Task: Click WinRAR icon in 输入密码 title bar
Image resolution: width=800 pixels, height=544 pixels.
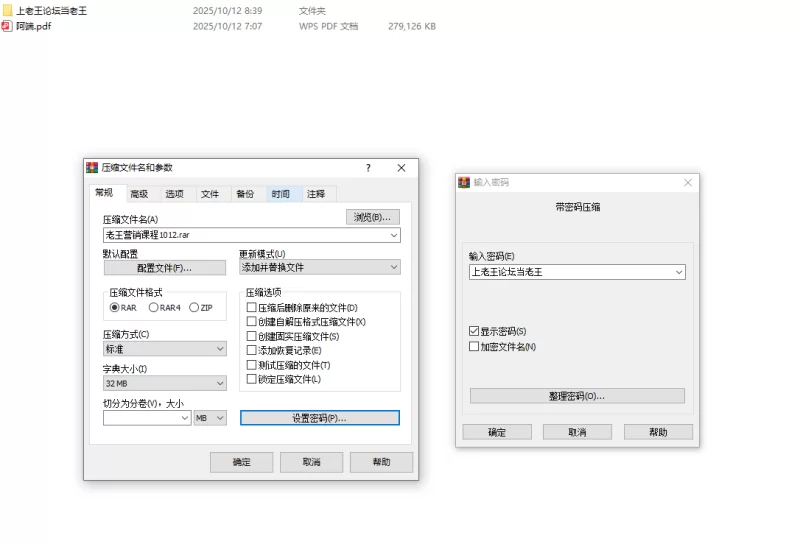Action: click(x=464, y=183)
